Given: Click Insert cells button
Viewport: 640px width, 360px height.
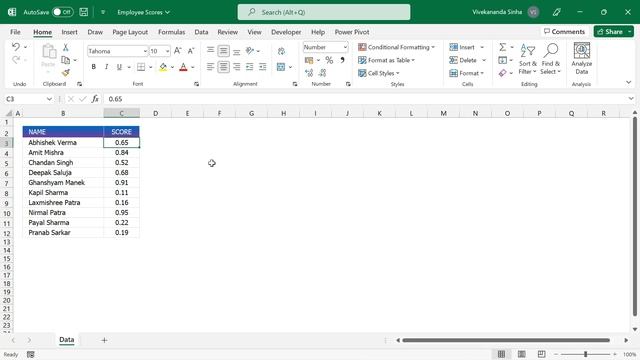Looking at the screenshot, I should coord(463,47).
